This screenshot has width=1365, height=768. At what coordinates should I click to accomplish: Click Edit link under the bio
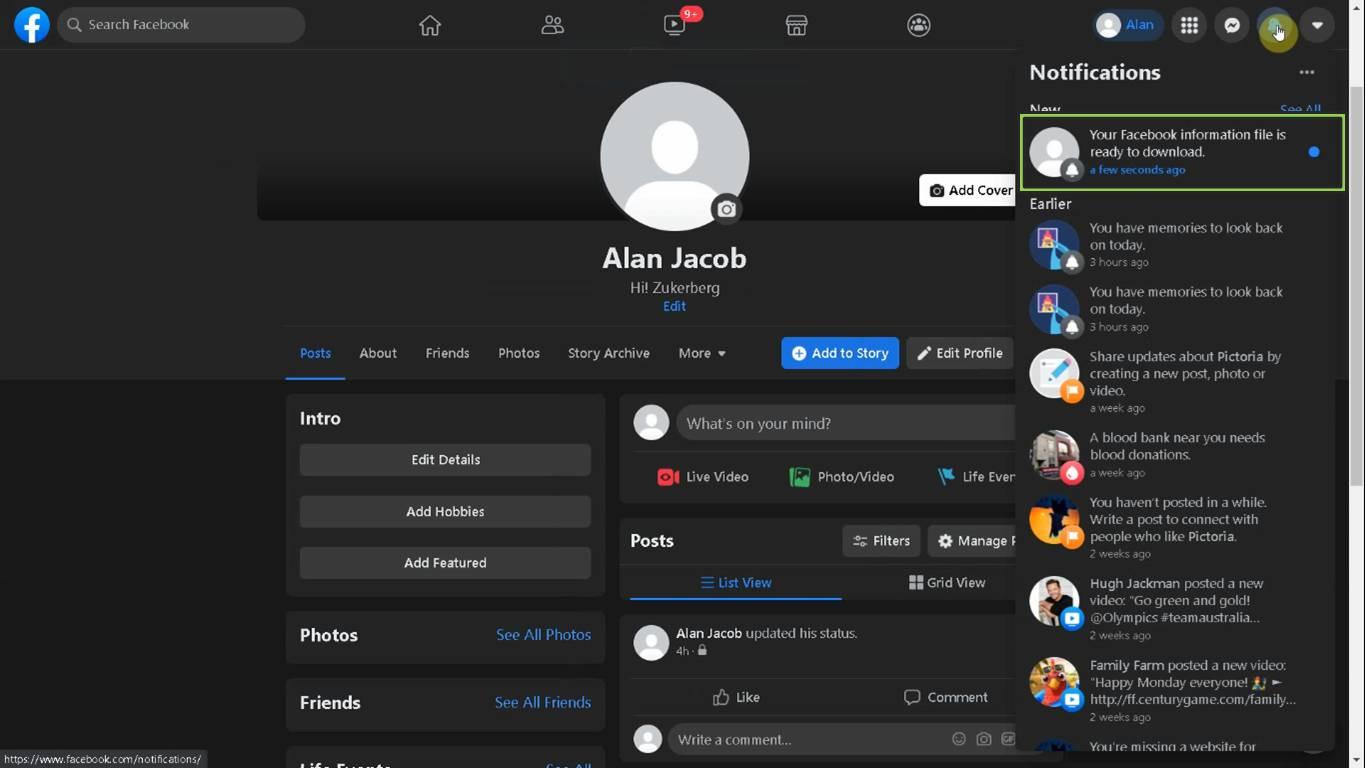coord(674,306)
